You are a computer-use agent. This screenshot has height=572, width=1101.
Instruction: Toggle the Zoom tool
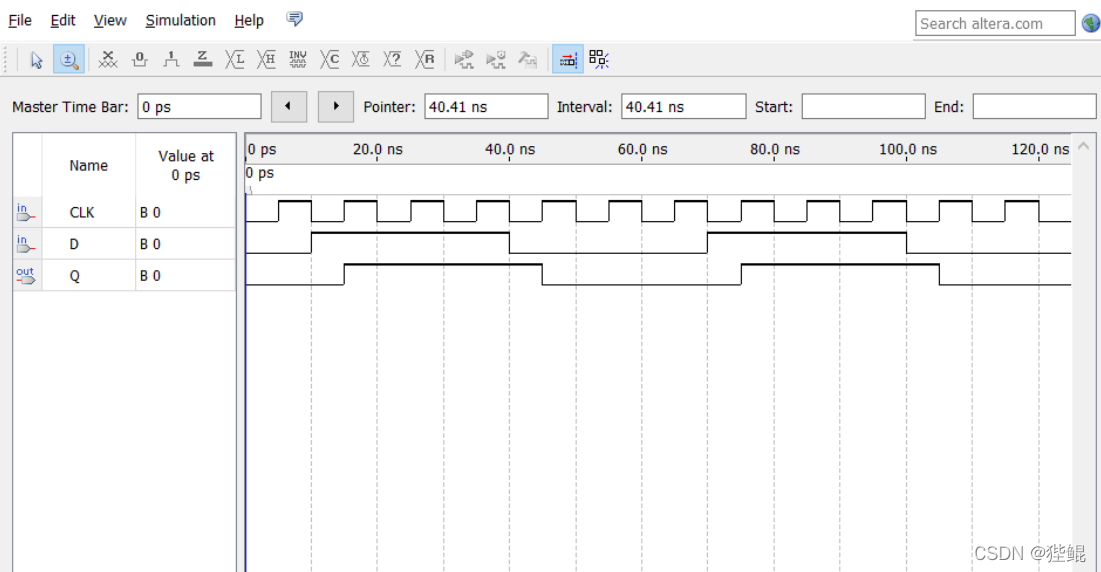[x=69, y=60]
